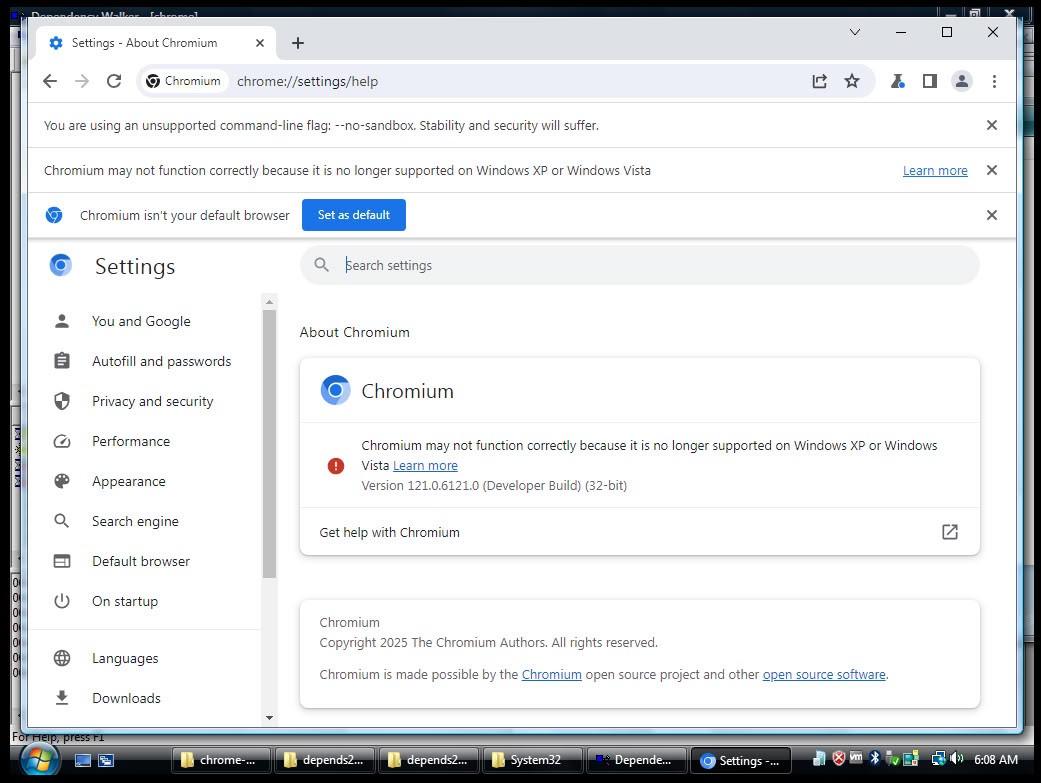Click the Search settings input field
1041x783 pixels.
650,265
